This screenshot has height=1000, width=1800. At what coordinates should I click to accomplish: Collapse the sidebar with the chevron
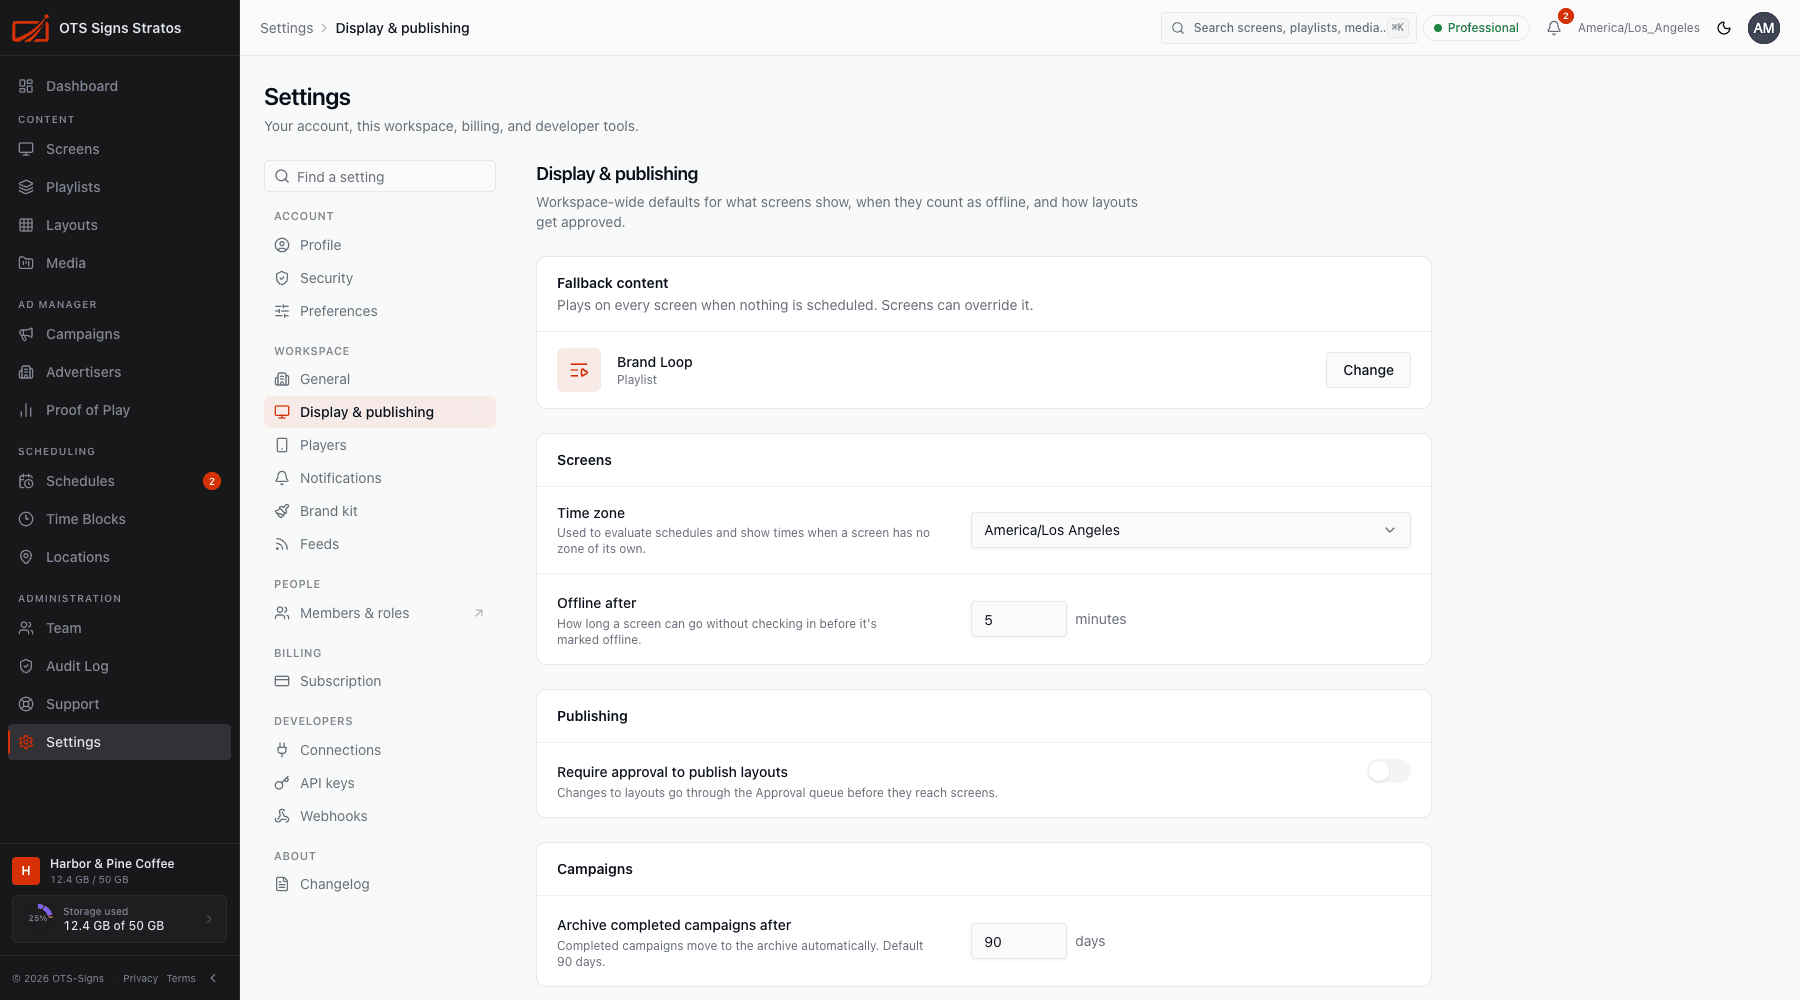pyautogui.click(x=213, y=978)
